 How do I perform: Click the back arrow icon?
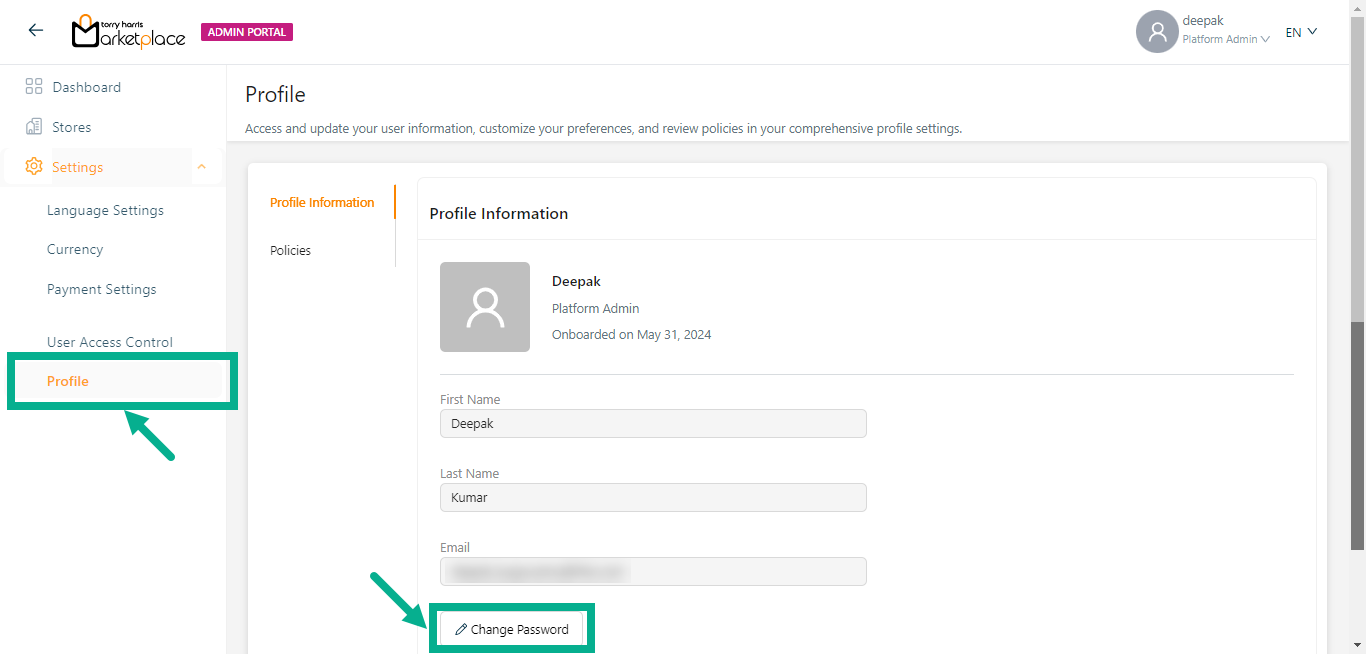point(36,31)
